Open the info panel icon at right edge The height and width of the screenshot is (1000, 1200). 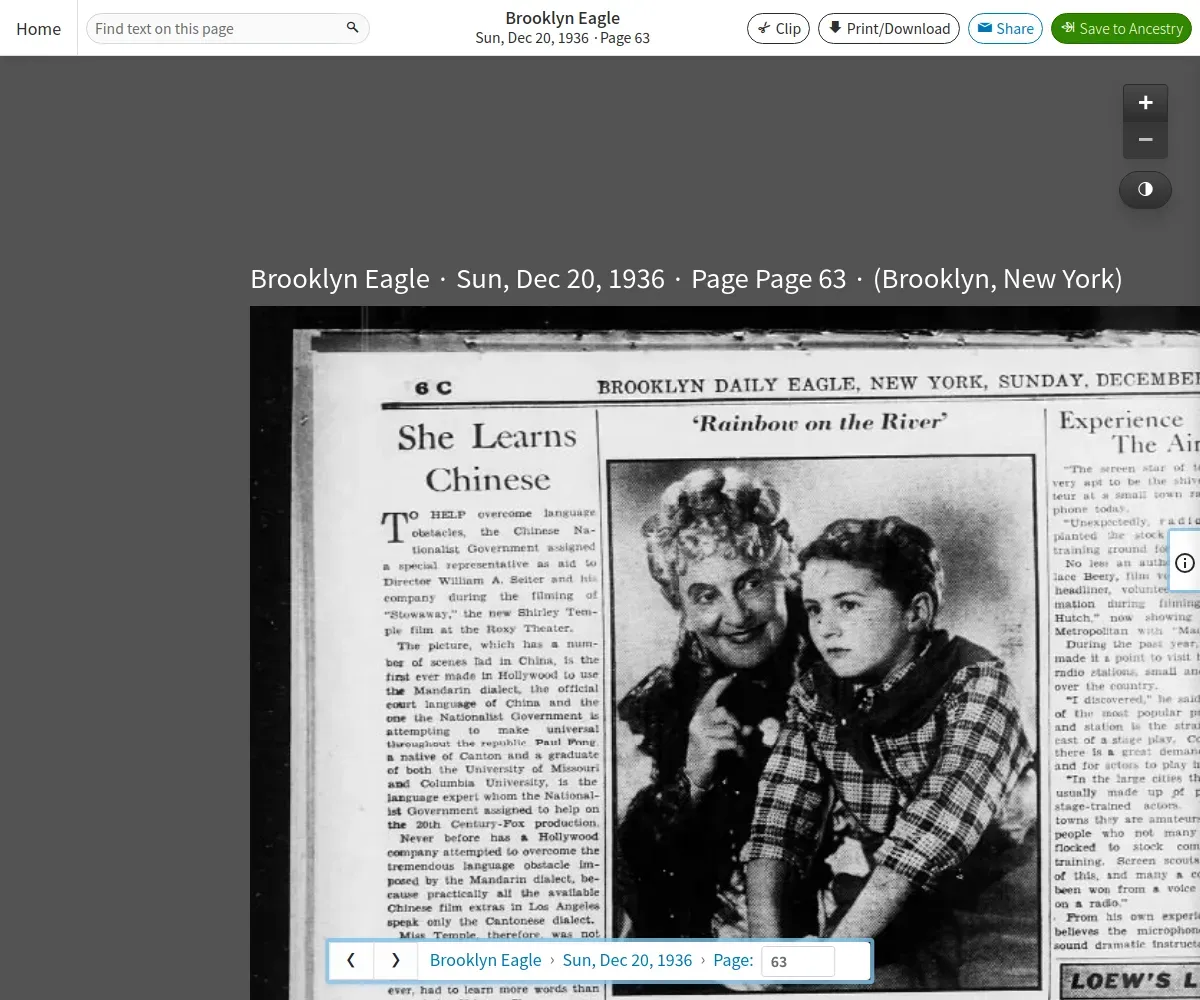[1185, 563]
